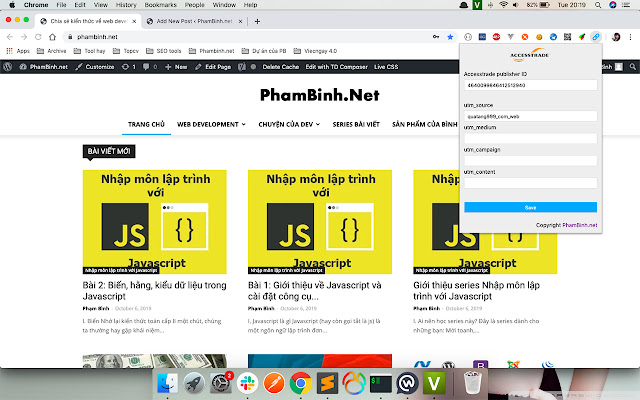Click the Bài 2 article JS thumbnail

point(154,222)
